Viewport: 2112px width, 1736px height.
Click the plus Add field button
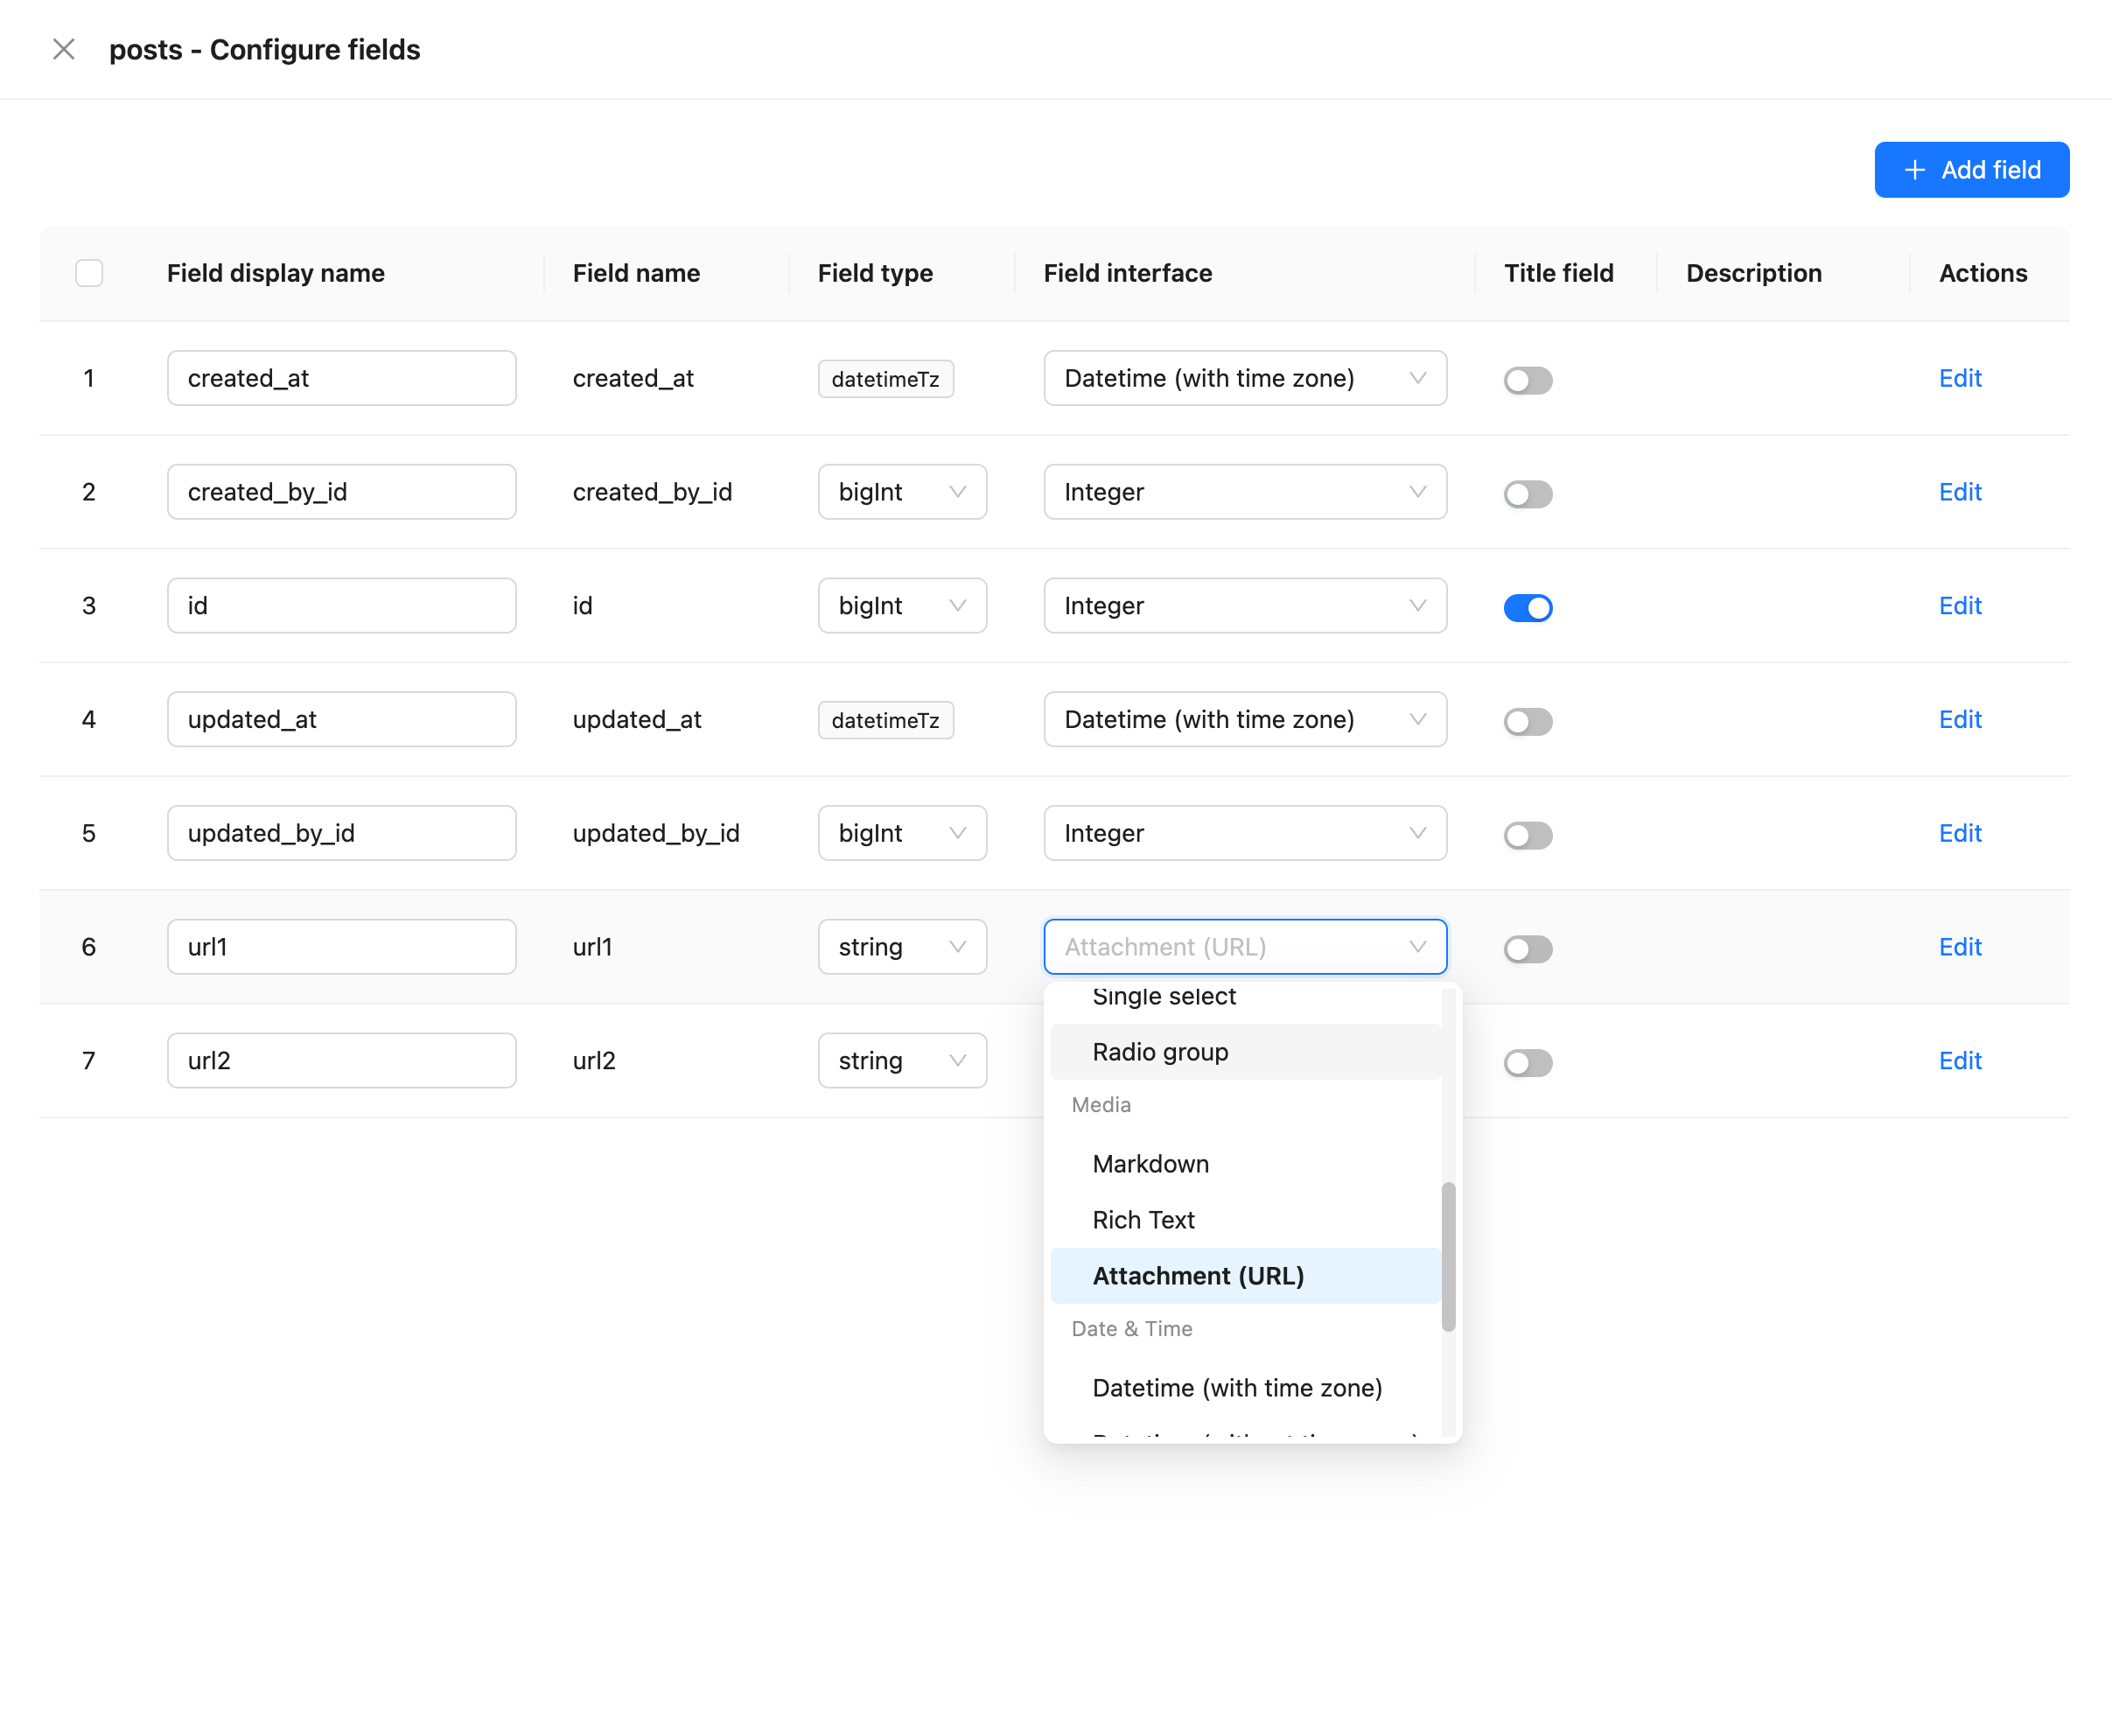coord(1971,170)
